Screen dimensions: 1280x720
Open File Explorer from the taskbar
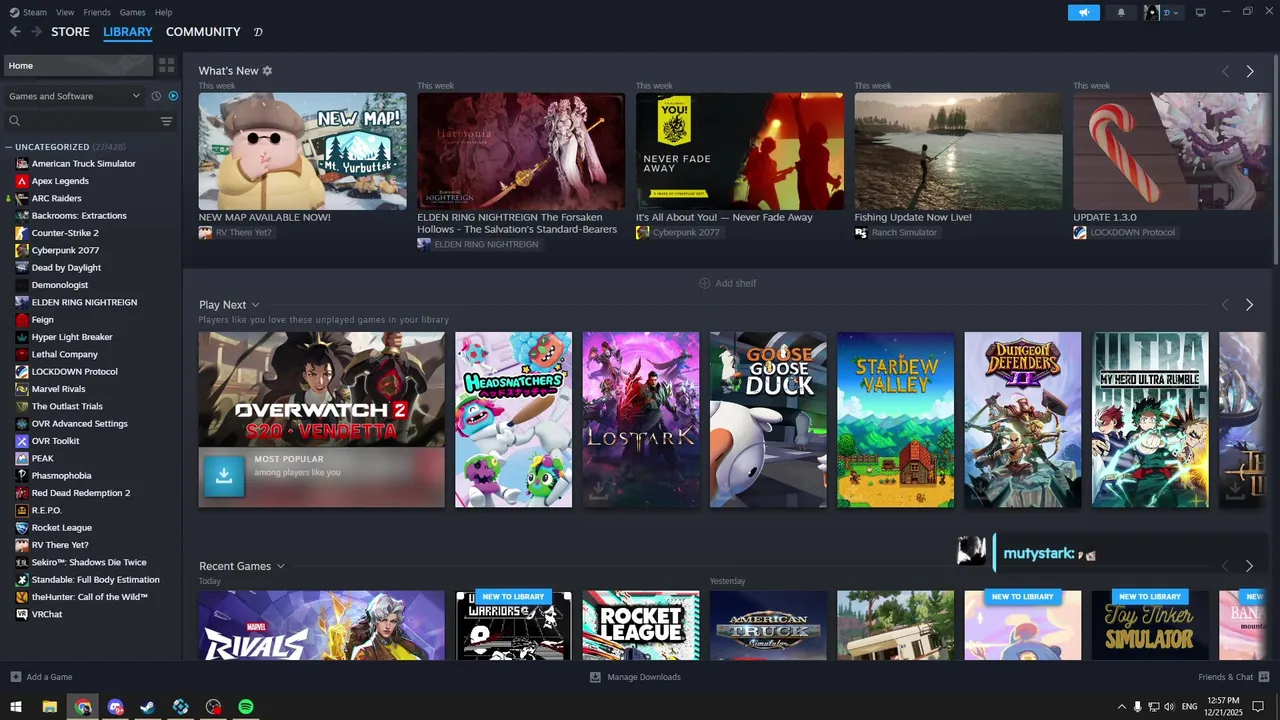tap(49, 707)
